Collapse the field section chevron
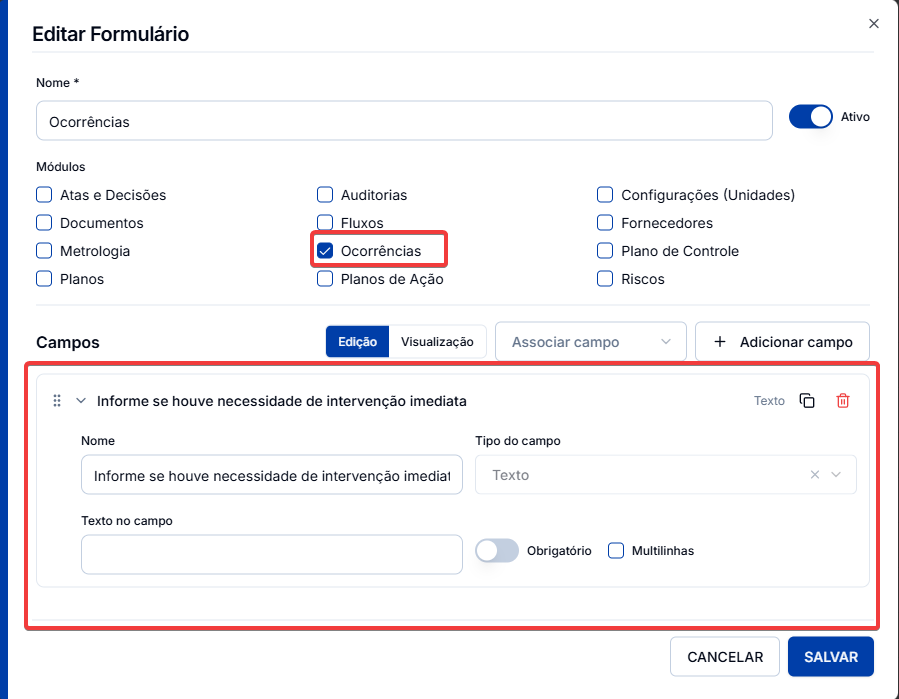The width and height of the screenshot is (899, 699). point(81,401)
